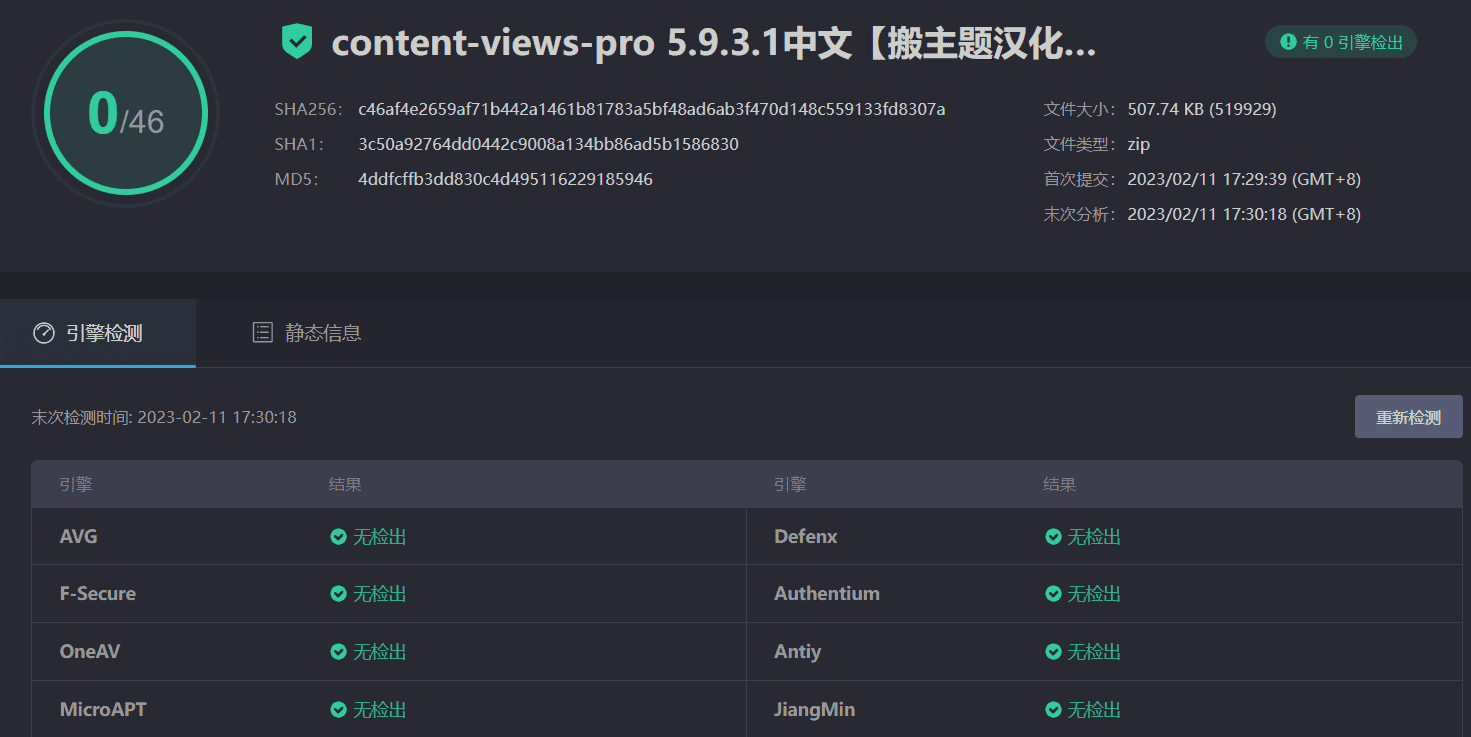Screen dimensions: 1471x737
Task: Click the green check icon in Antiy row
Action: click(1053, 652)
